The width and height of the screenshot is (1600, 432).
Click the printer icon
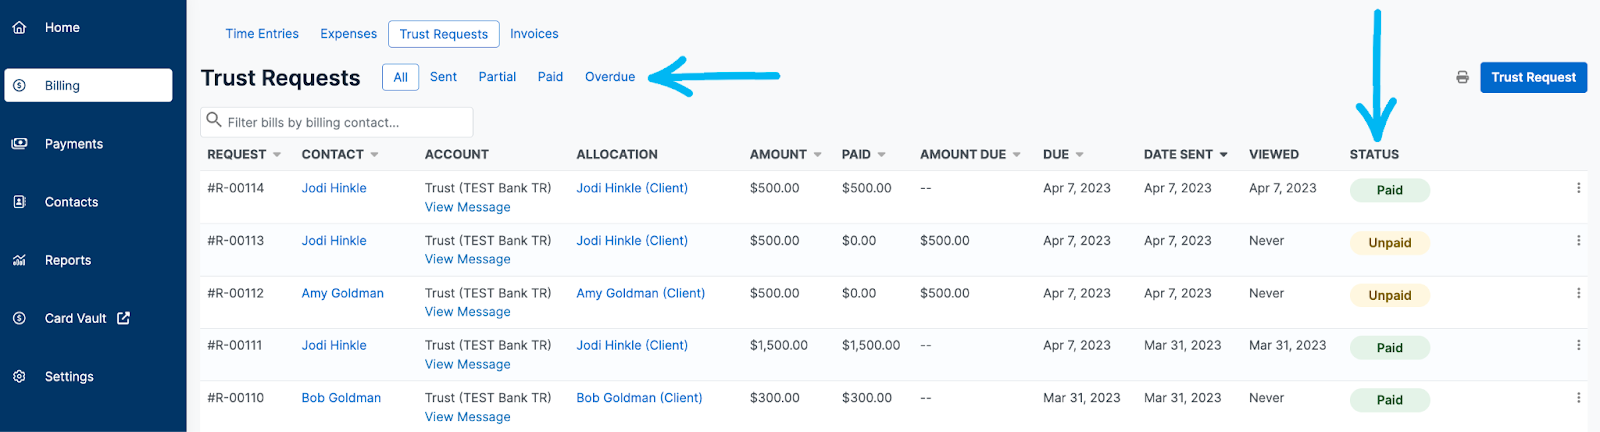[x=1462, y=77]
